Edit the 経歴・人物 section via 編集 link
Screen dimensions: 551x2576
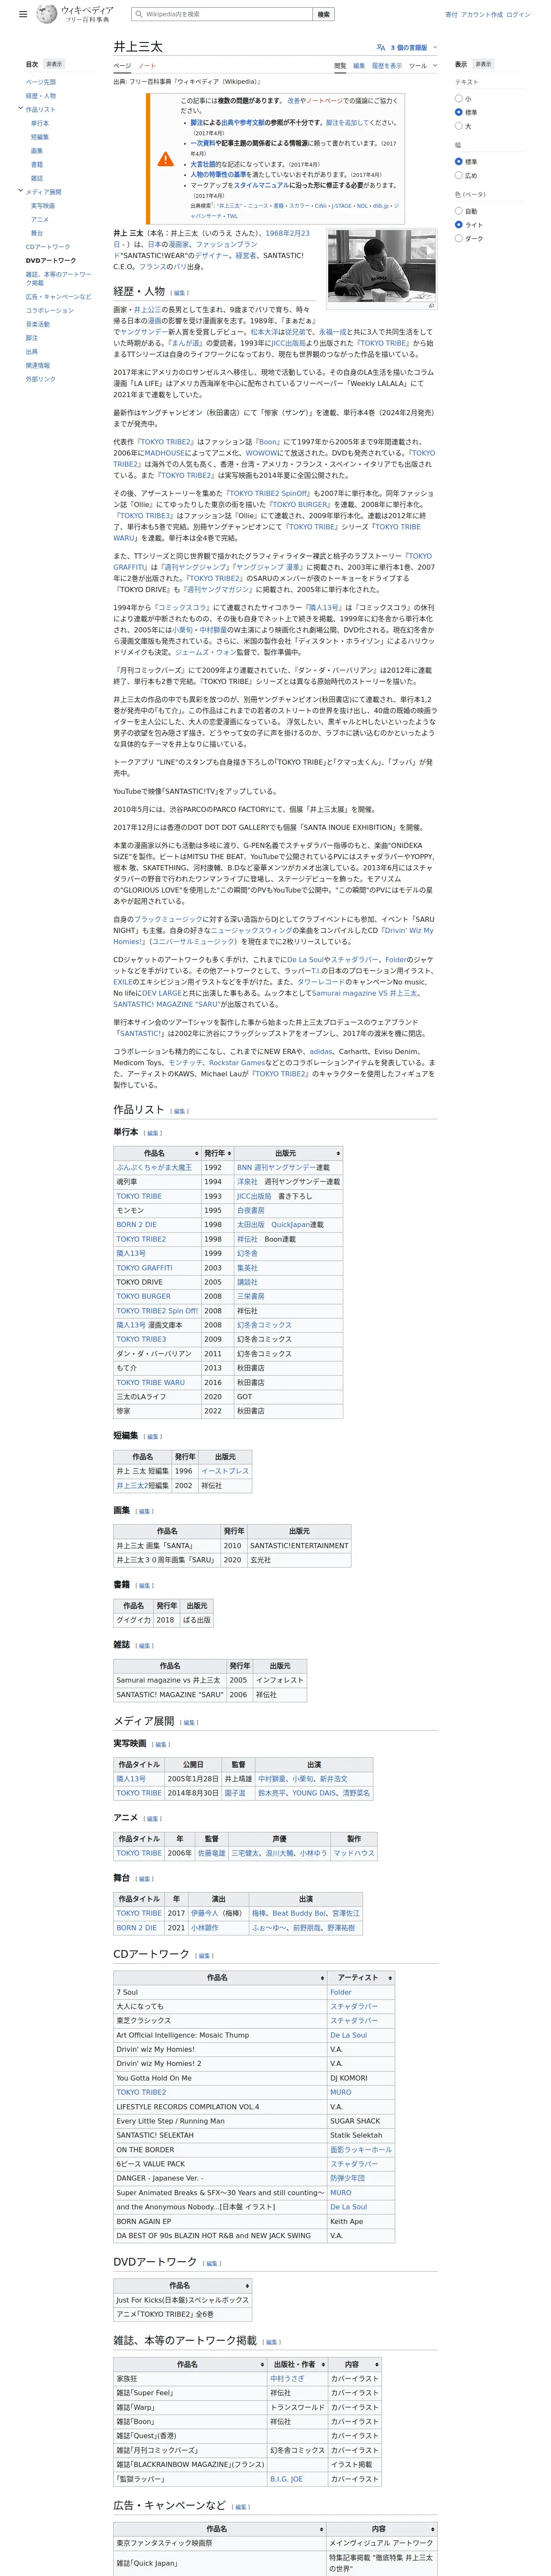tap(179, 293)
